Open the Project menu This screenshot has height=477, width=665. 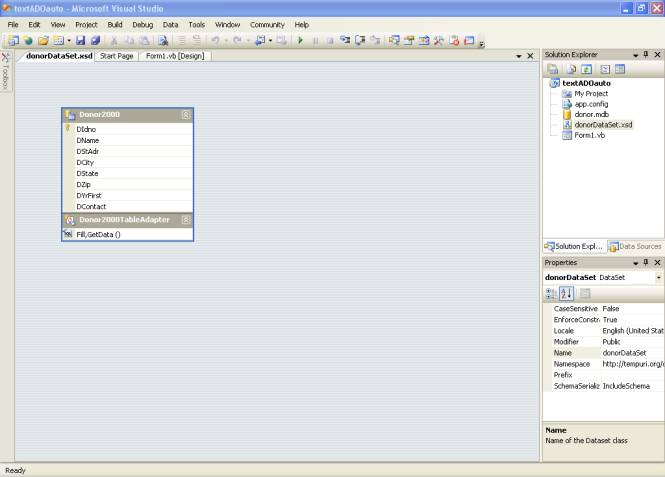[x=86, y=25]
